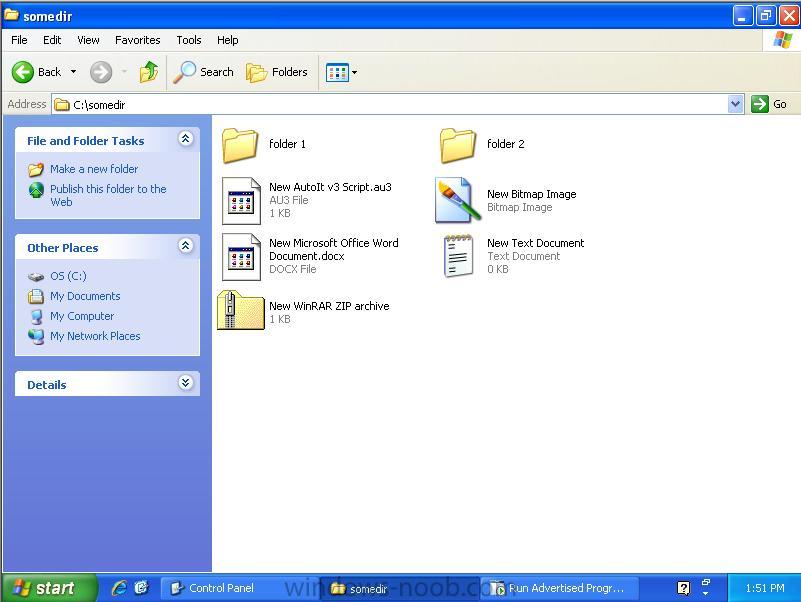Viewport: 801px width, 602px height.
Task: Click the My Computer icon in sidebar
Action: [x=36, y=317]
